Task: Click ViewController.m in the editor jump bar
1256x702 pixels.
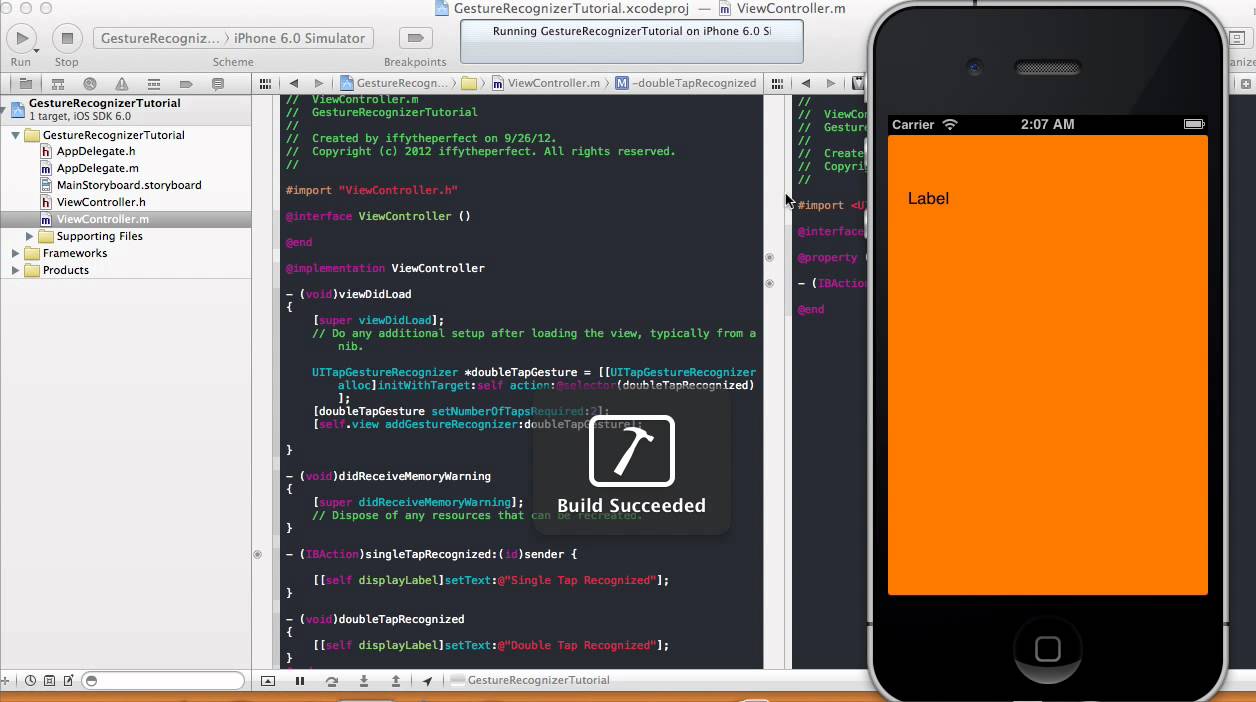Action: point(545,83)
